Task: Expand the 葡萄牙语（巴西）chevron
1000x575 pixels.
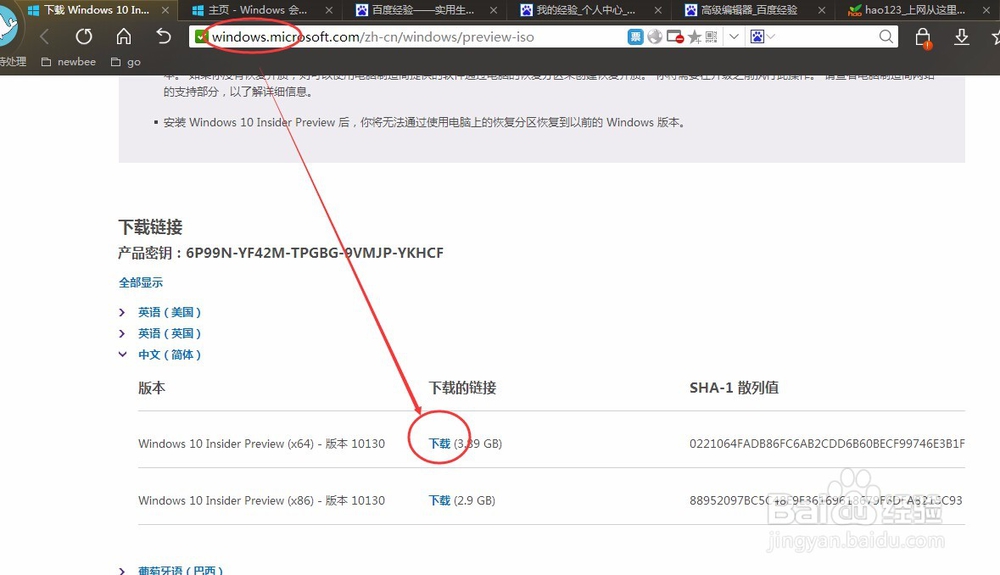Action: coord(122,571)
